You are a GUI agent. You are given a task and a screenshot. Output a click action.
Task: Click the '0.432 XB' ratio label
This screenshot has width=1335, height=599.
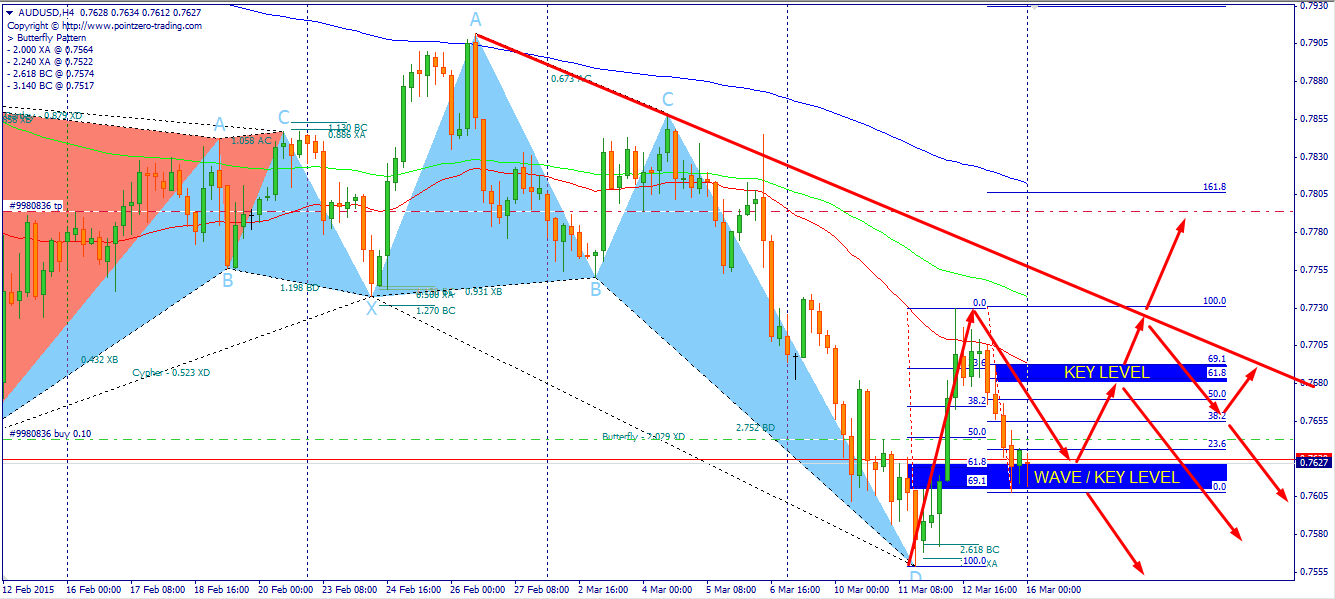click(99, 359)
